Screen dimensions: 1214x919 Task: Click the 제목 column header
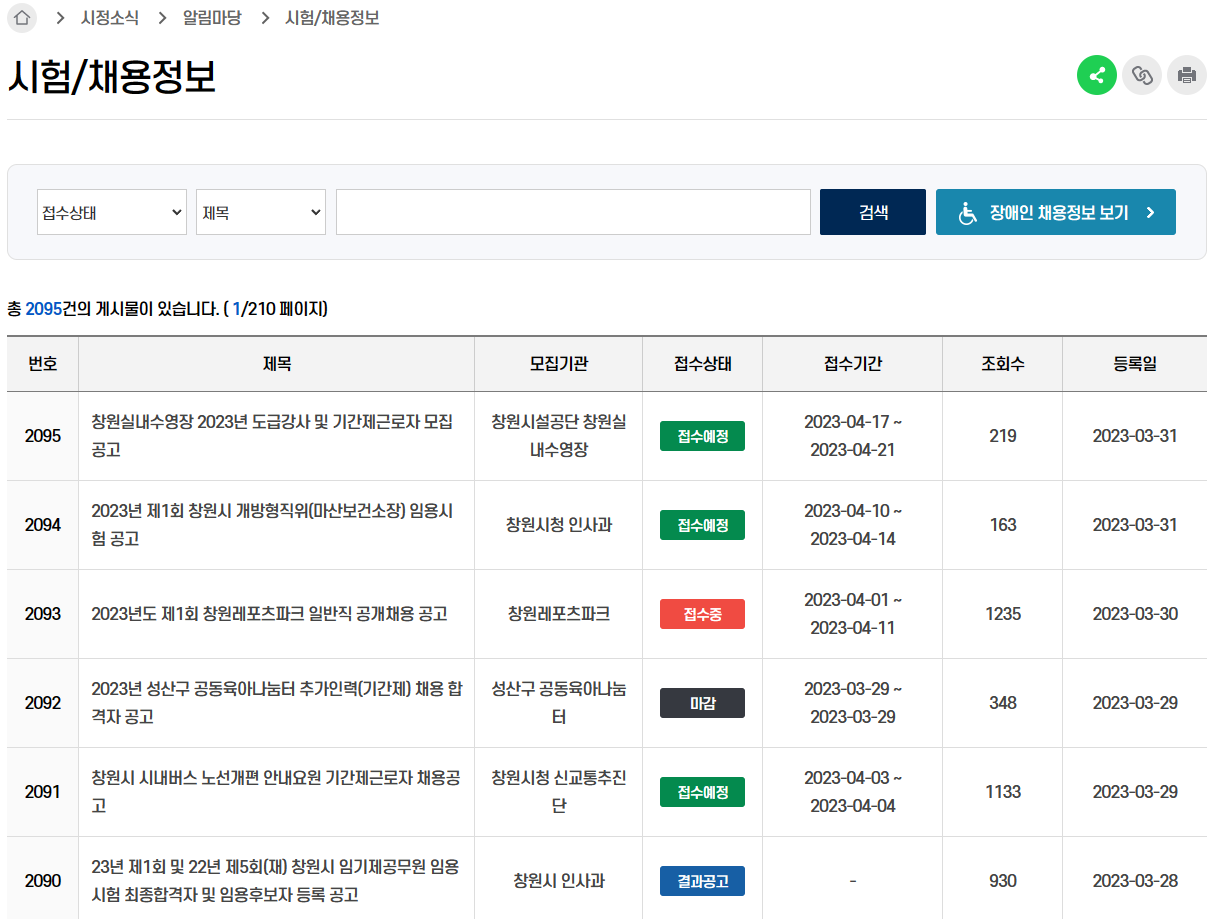pyautogui.click(x=277, y=364)
